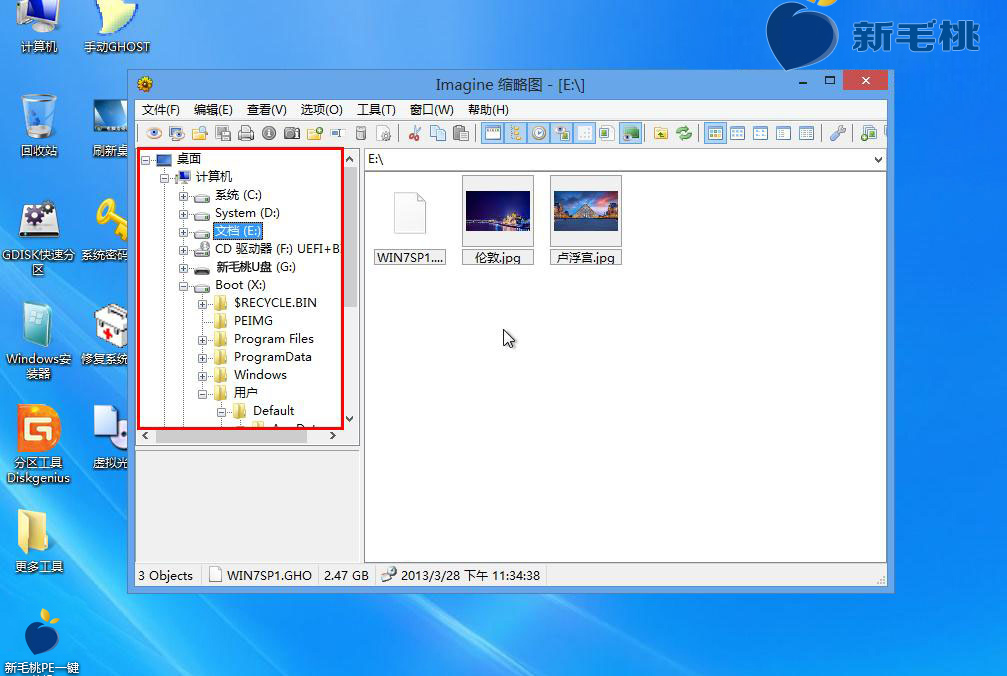This screenshot has height=676, width=1007.
Task: Click the printer icon in the toolbar
Action: click(x=246, y=134)
